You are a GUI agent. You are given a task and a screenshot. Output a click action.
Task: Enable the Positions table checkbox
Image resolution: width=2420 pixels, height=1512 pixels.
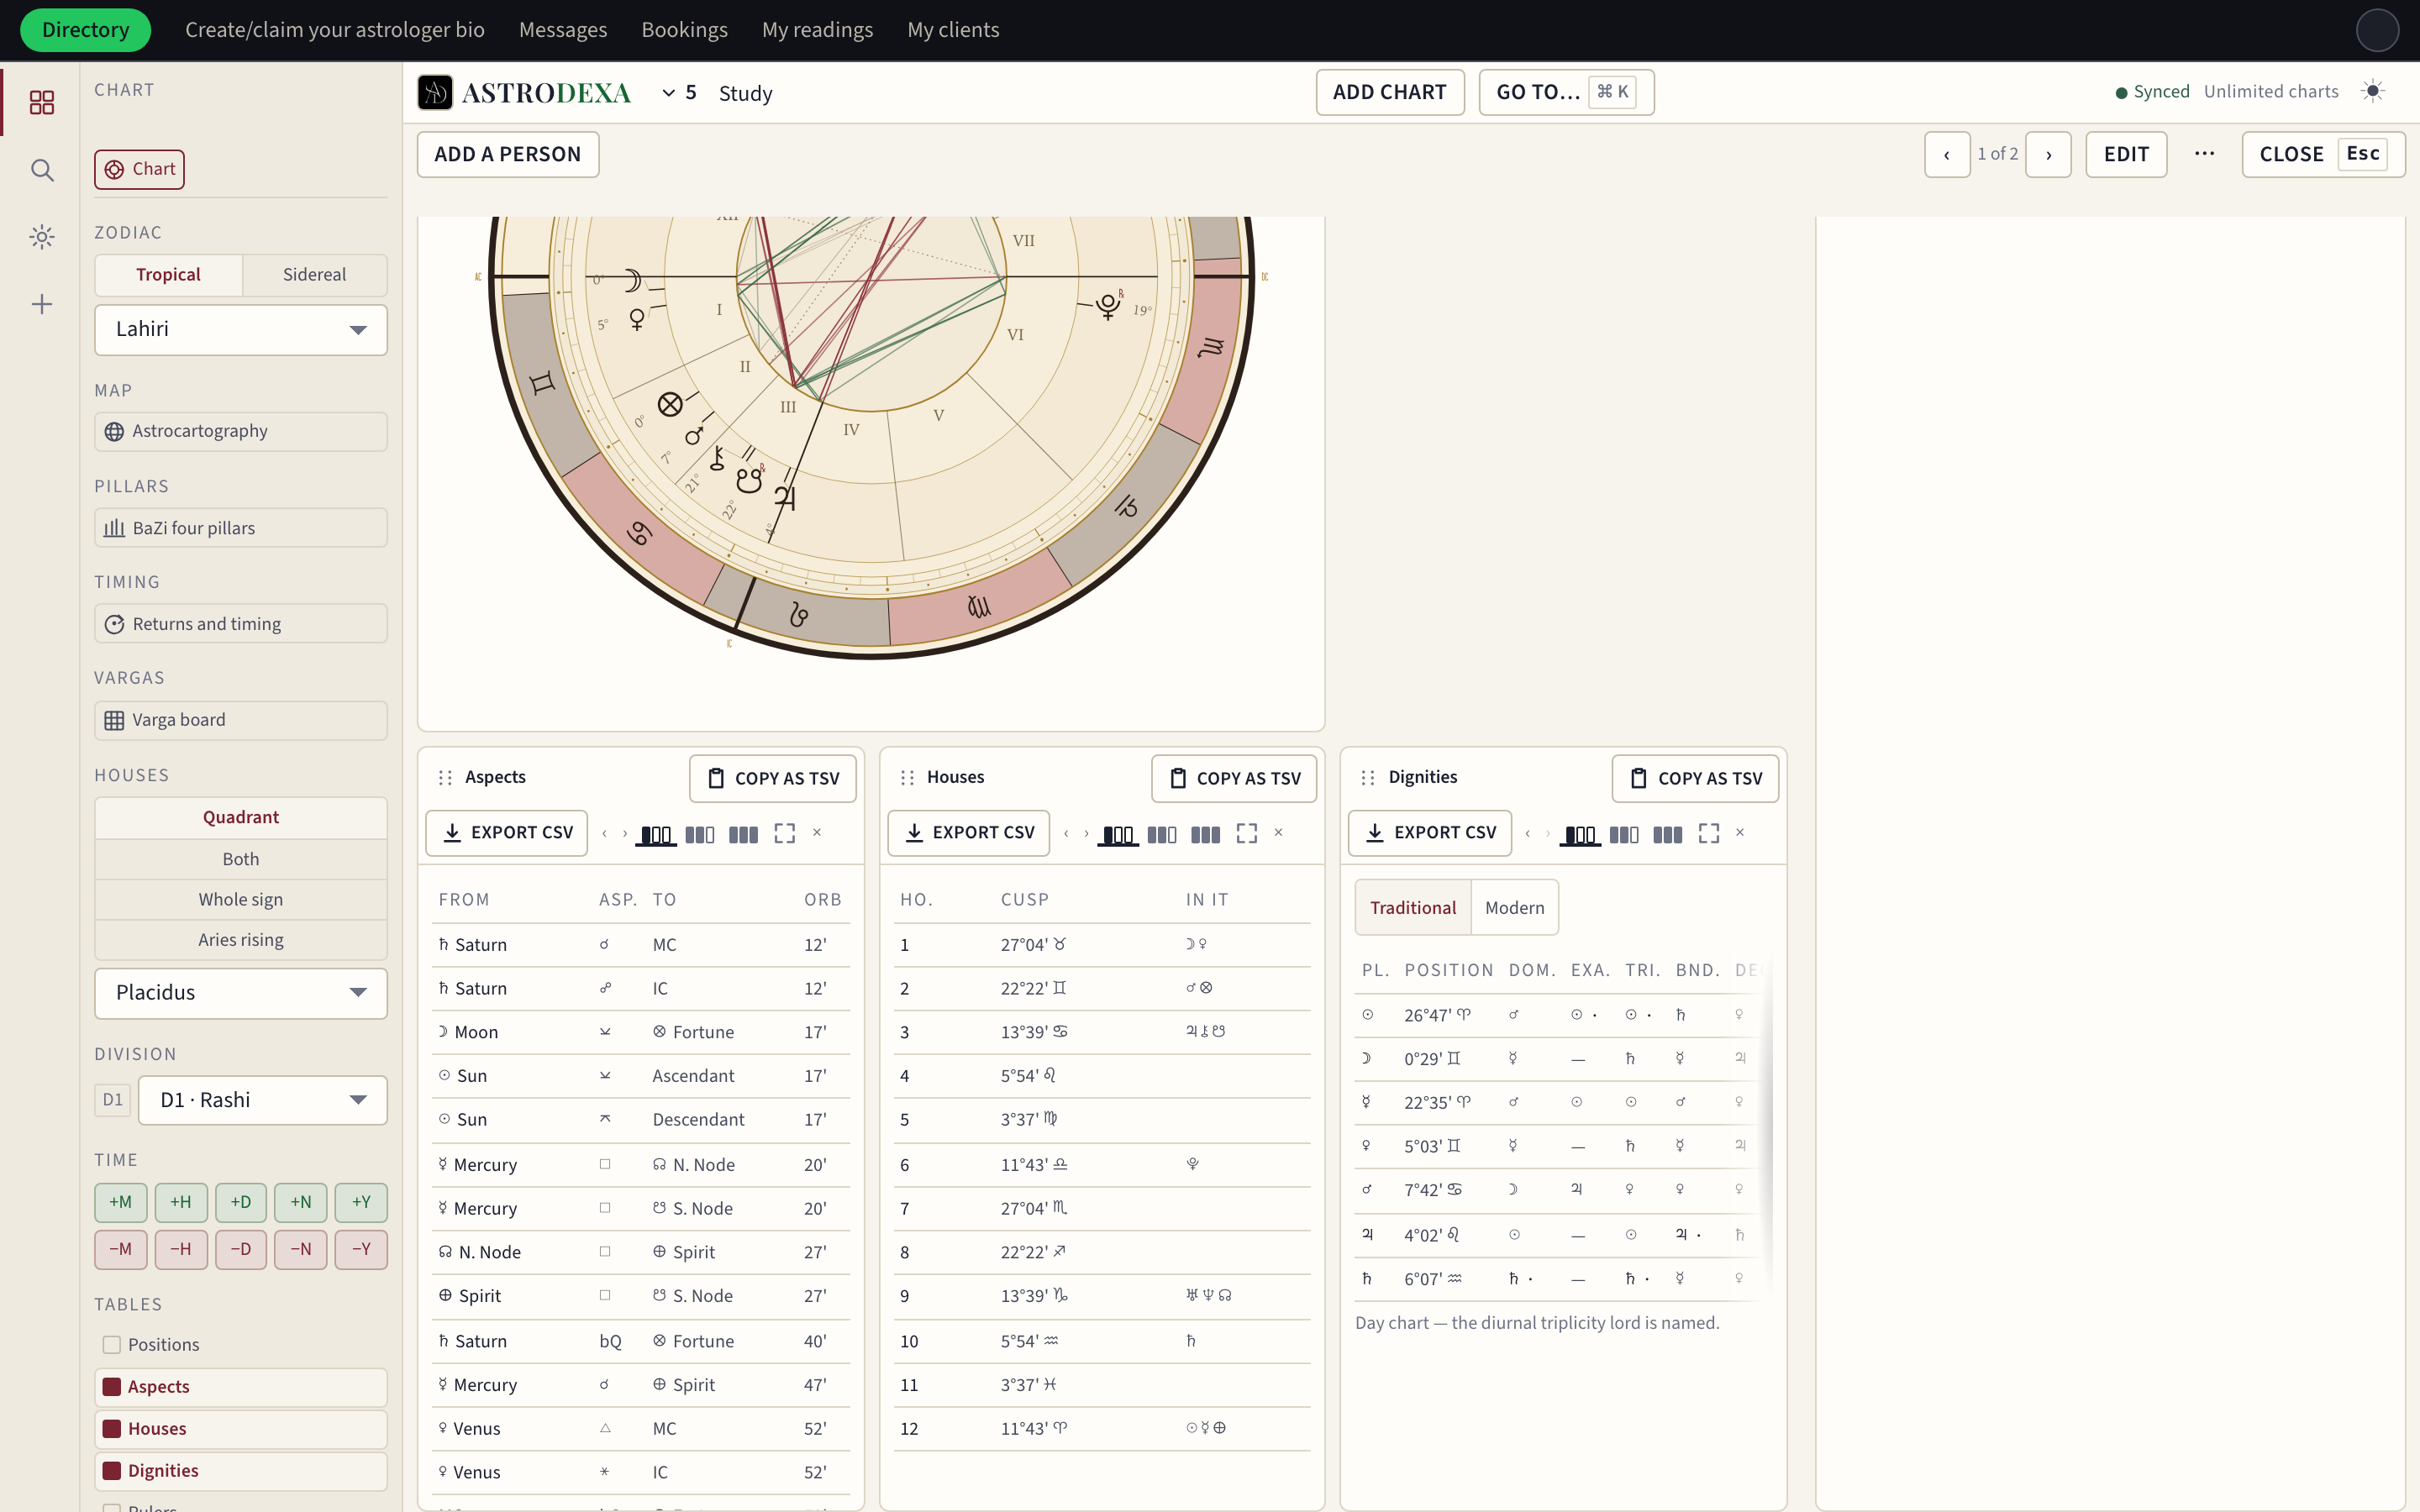[x=112, y=1345]
